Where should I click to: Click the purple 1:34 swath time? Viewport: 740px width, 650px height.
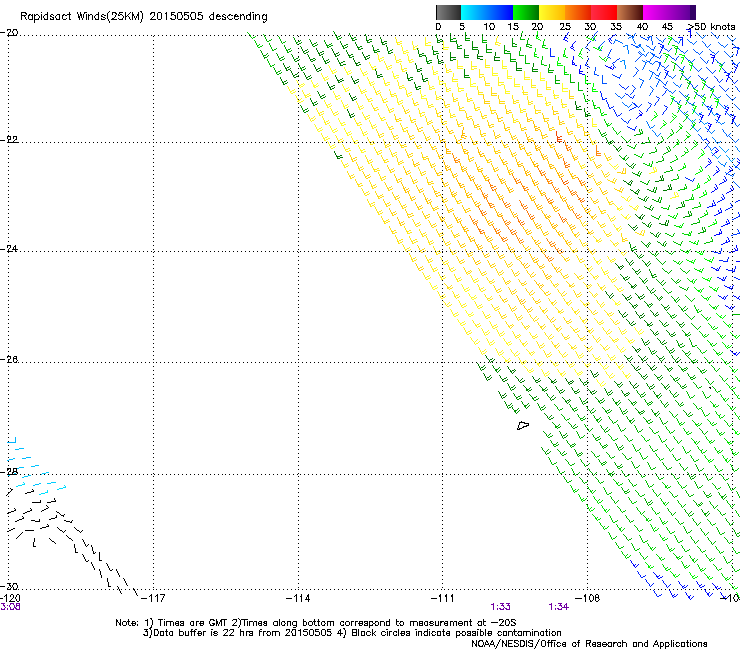[x=558, y=607]
